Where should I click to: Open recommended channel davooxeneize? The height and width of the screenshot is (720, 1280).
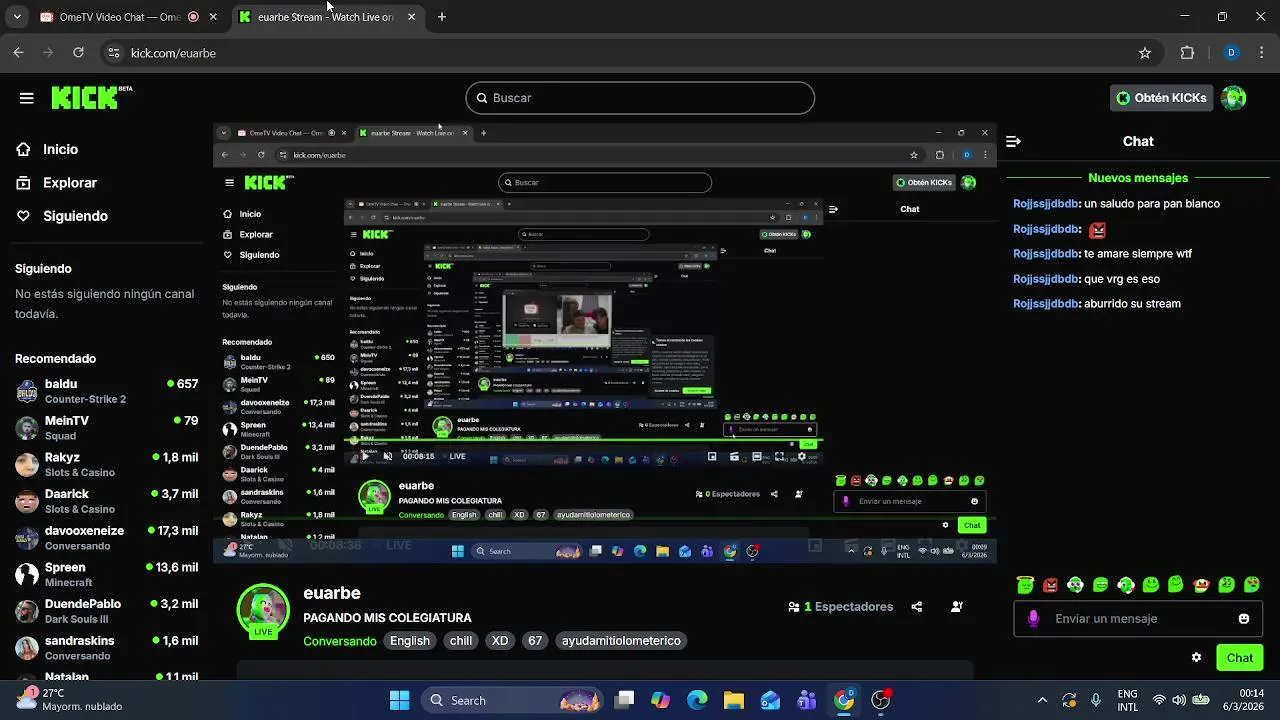(x=106, y=538)
